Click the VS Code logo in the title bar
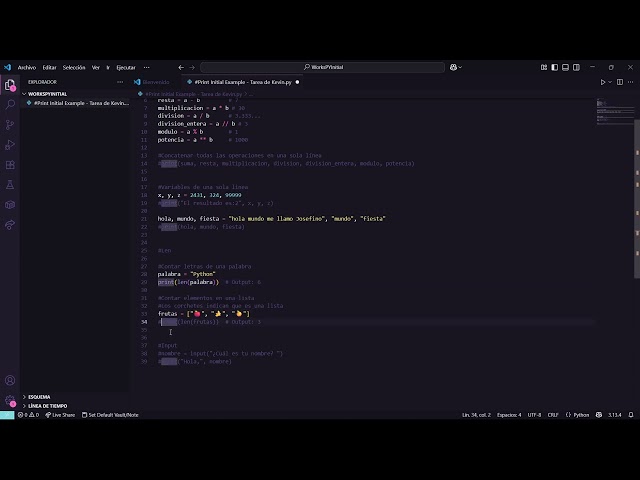640x480 pixels. coord(7,67)
